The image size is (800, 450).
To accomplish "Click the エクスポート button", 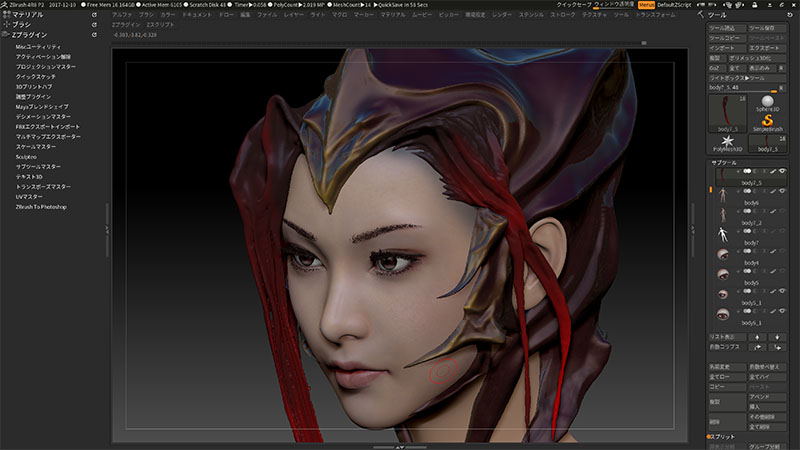I will point(767,48).
